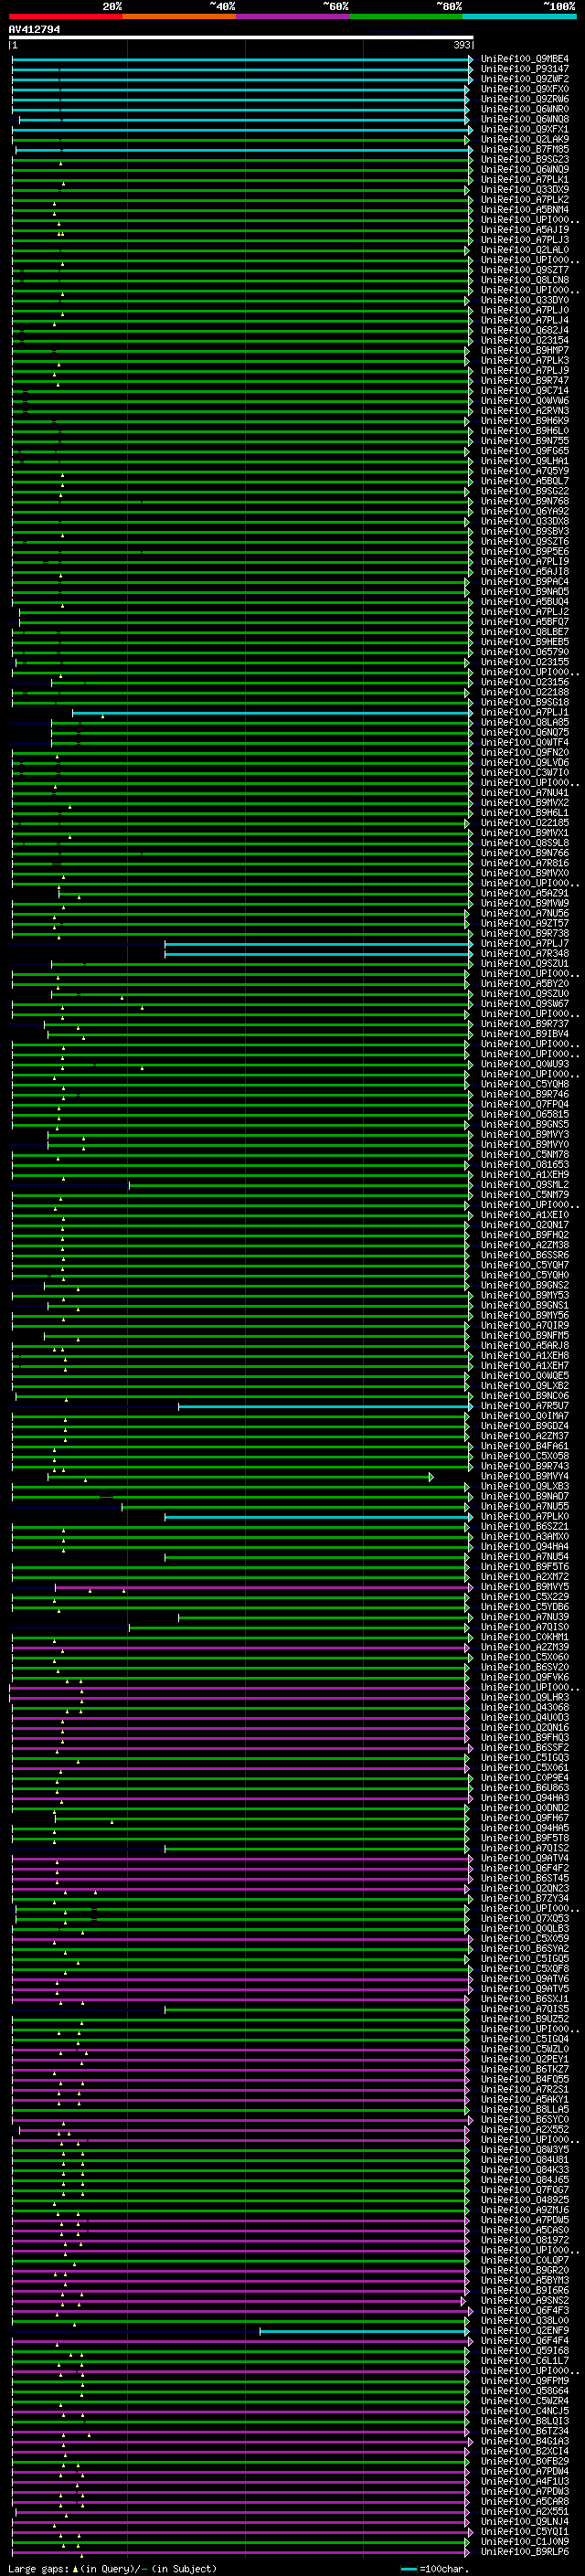Select UniRef100_B9R747 label

pyautogui.click(x=524, y=380)
